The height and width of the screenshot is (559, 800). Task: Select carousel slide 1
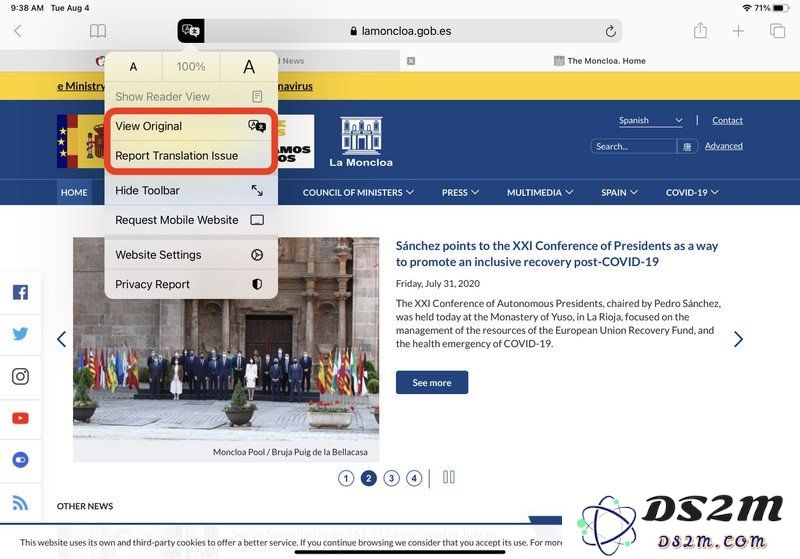(x=346, y=478)
